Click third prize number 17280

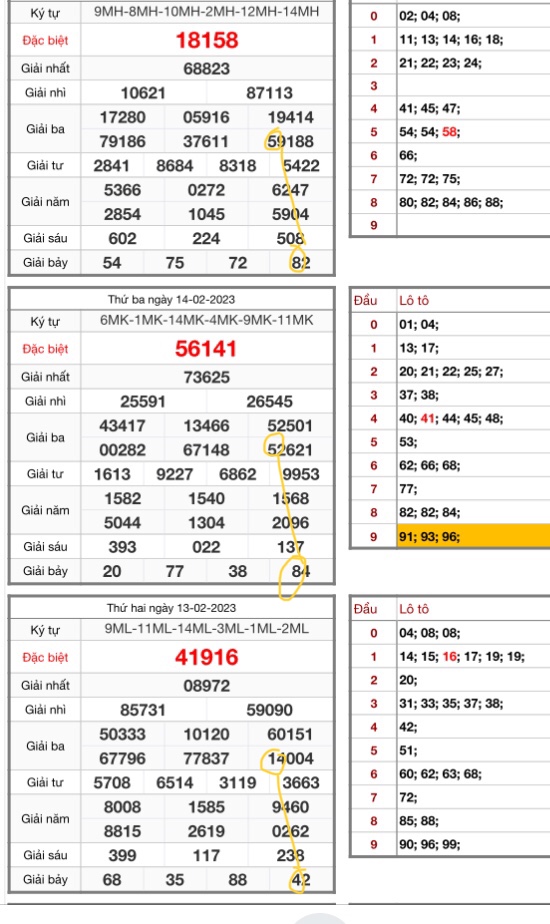tap(123, 117)
